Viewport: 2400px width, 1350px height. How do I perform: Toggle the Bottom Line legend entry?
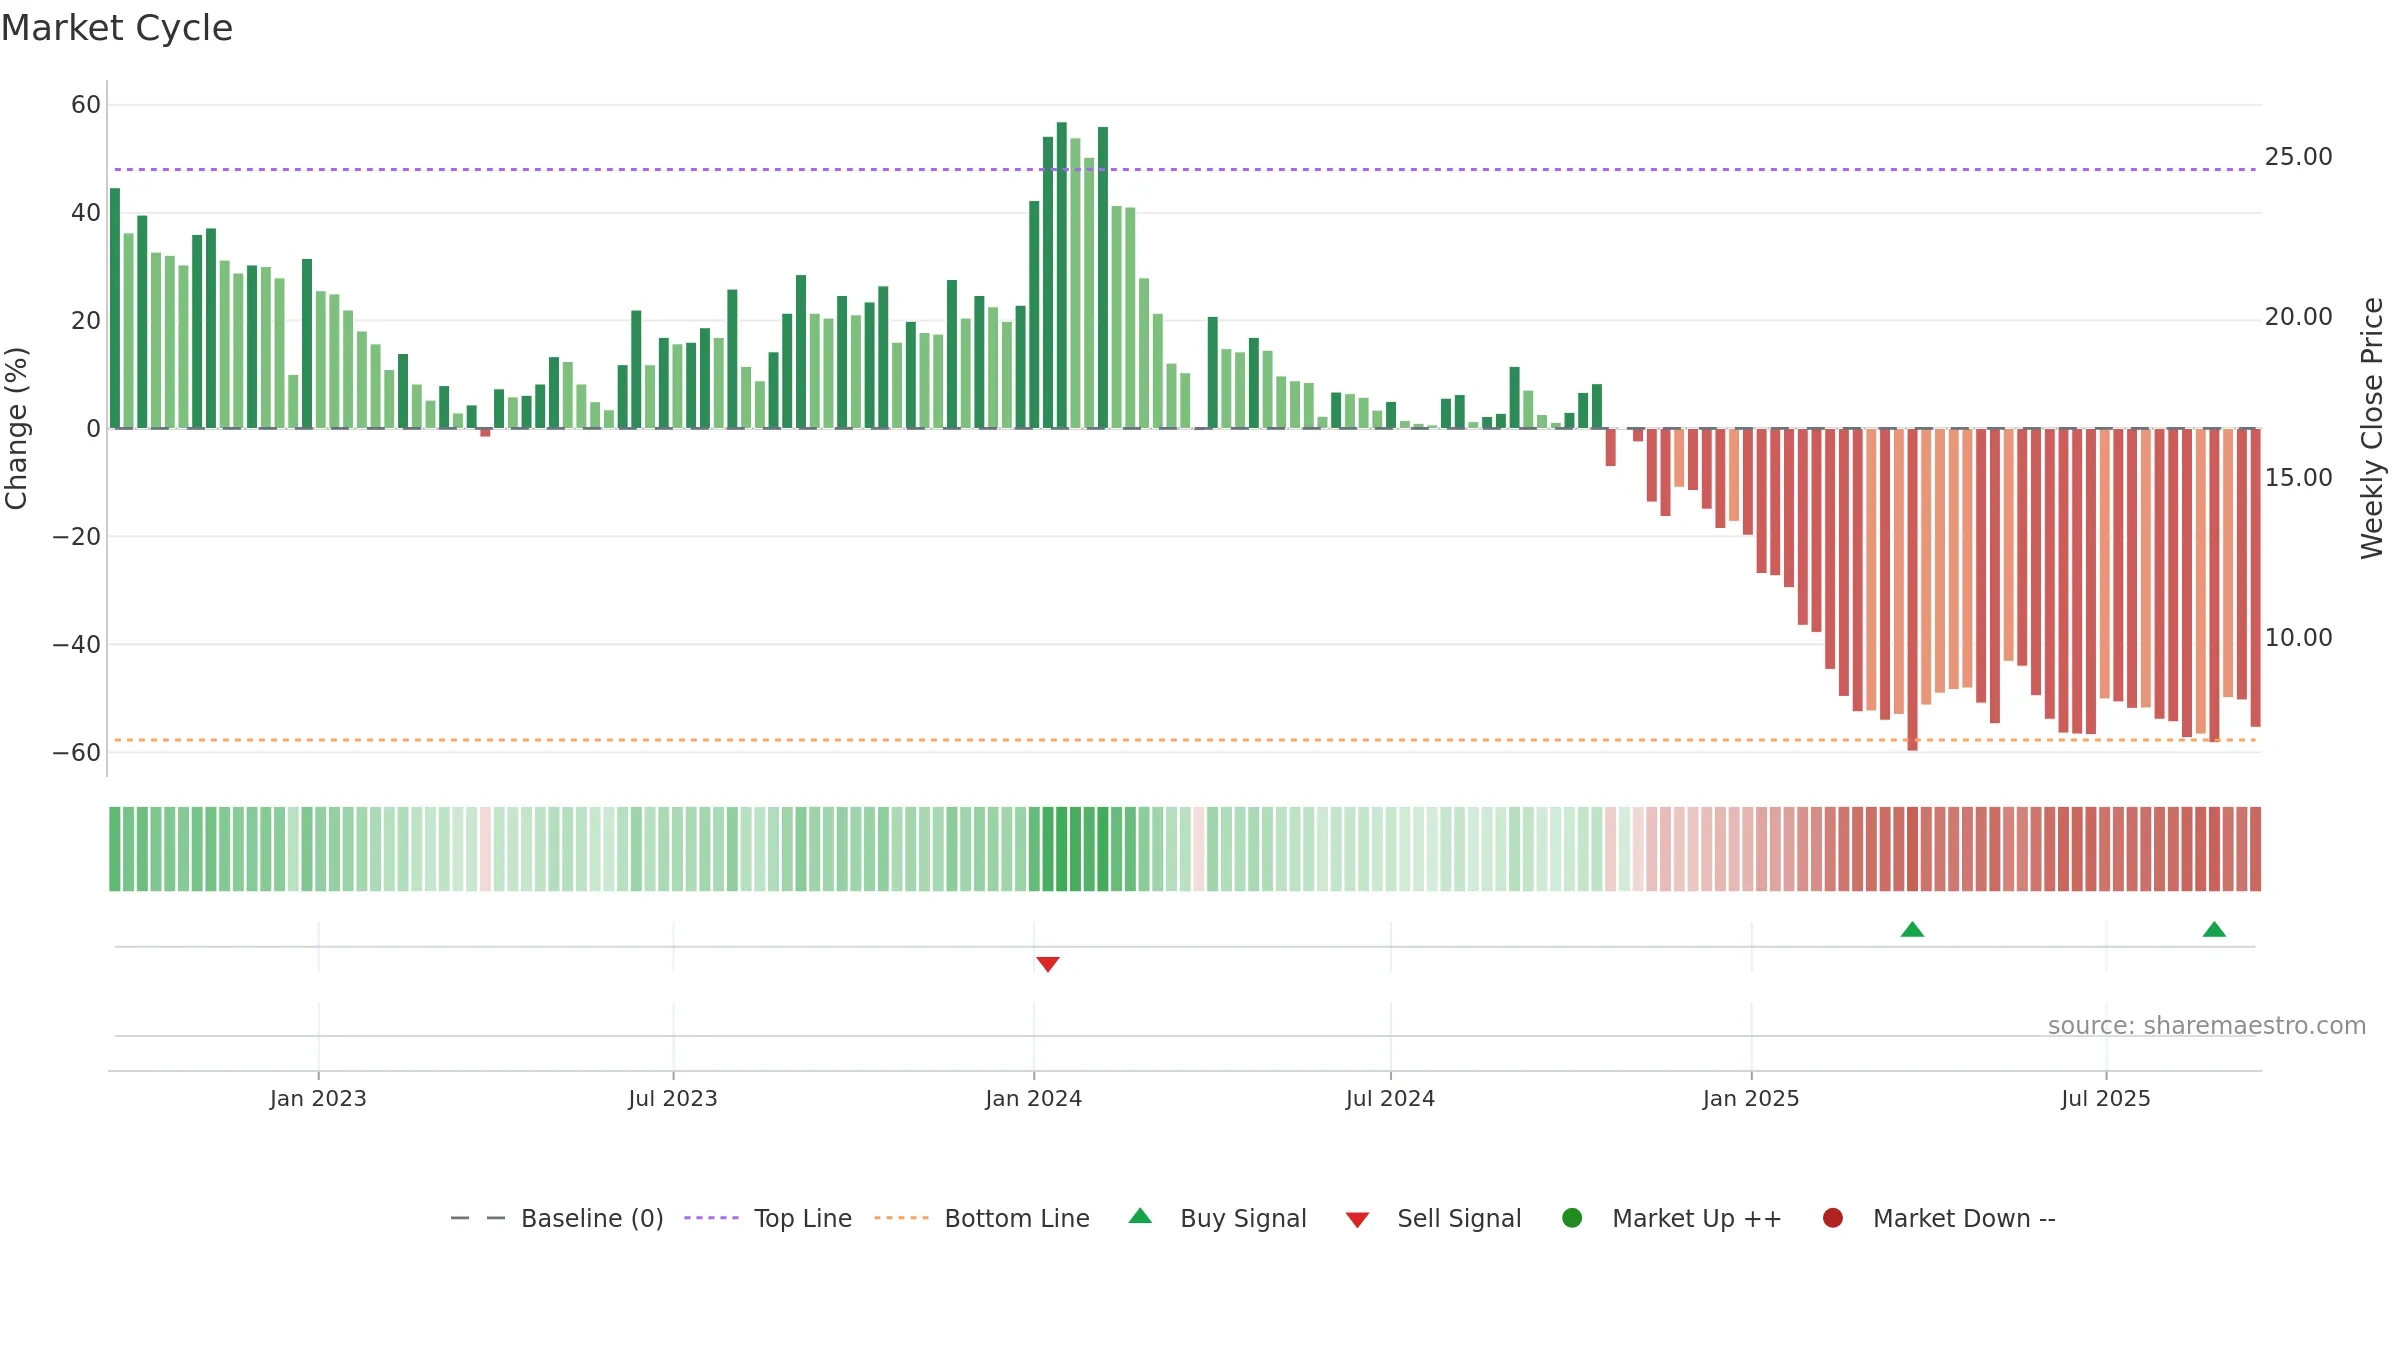click(982, 1218)
